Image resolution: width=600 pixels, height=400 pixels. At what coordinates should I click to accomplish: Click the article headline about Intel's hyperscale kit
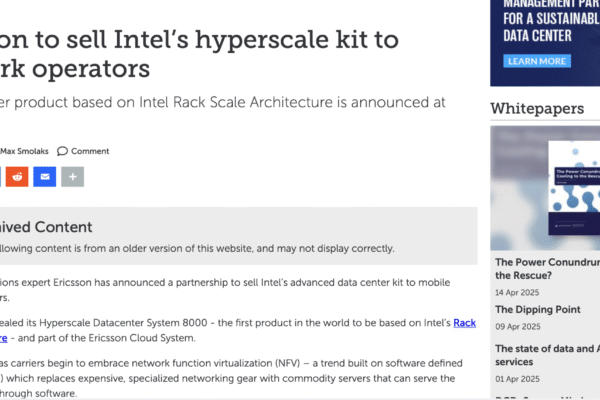click(x=199, y=54)
